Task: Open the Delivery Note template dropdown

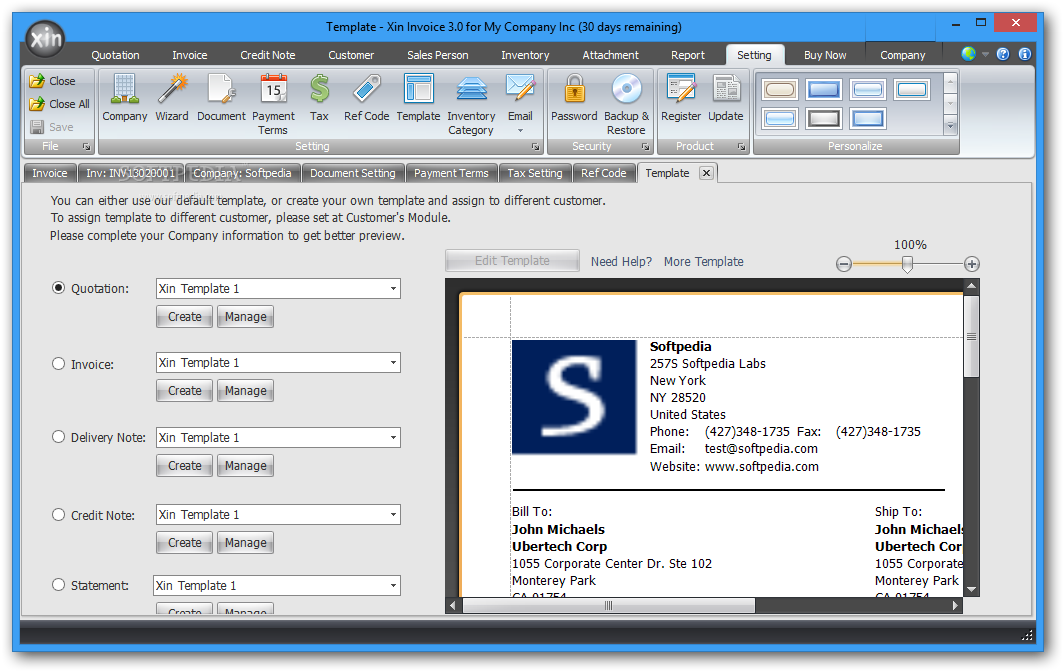Action: (393, 438)
